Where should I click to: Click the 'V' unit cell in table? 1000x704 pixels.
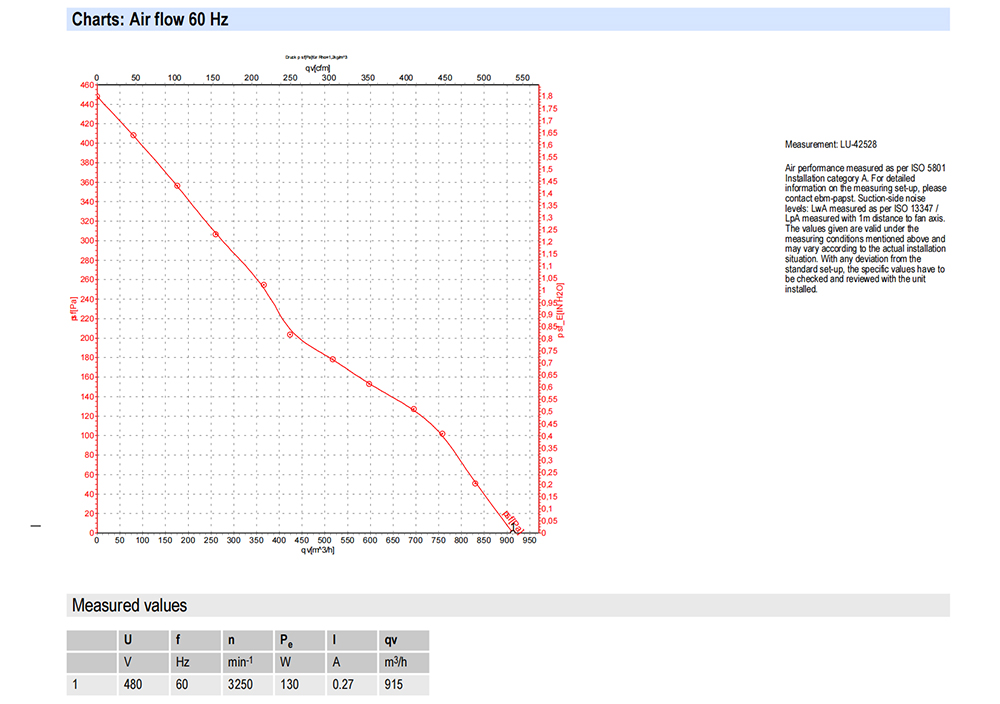click(x=143, y=662)
